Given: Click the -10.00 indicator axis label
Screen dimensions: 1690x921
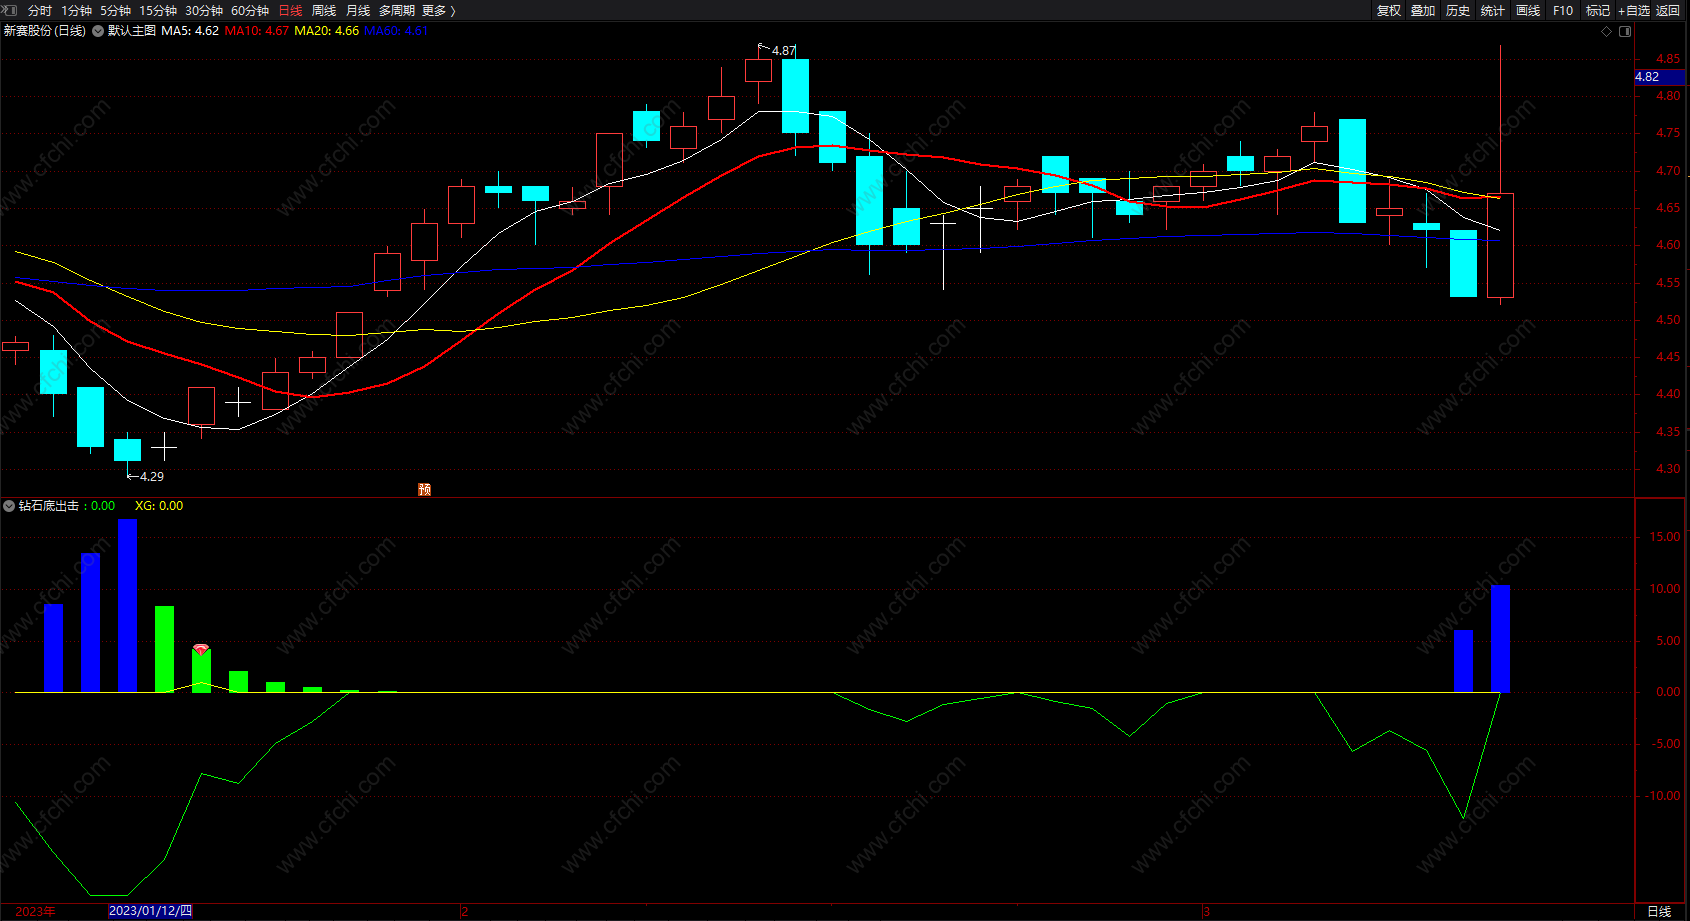Looking at the screenshot, I should click(1663, 796).
